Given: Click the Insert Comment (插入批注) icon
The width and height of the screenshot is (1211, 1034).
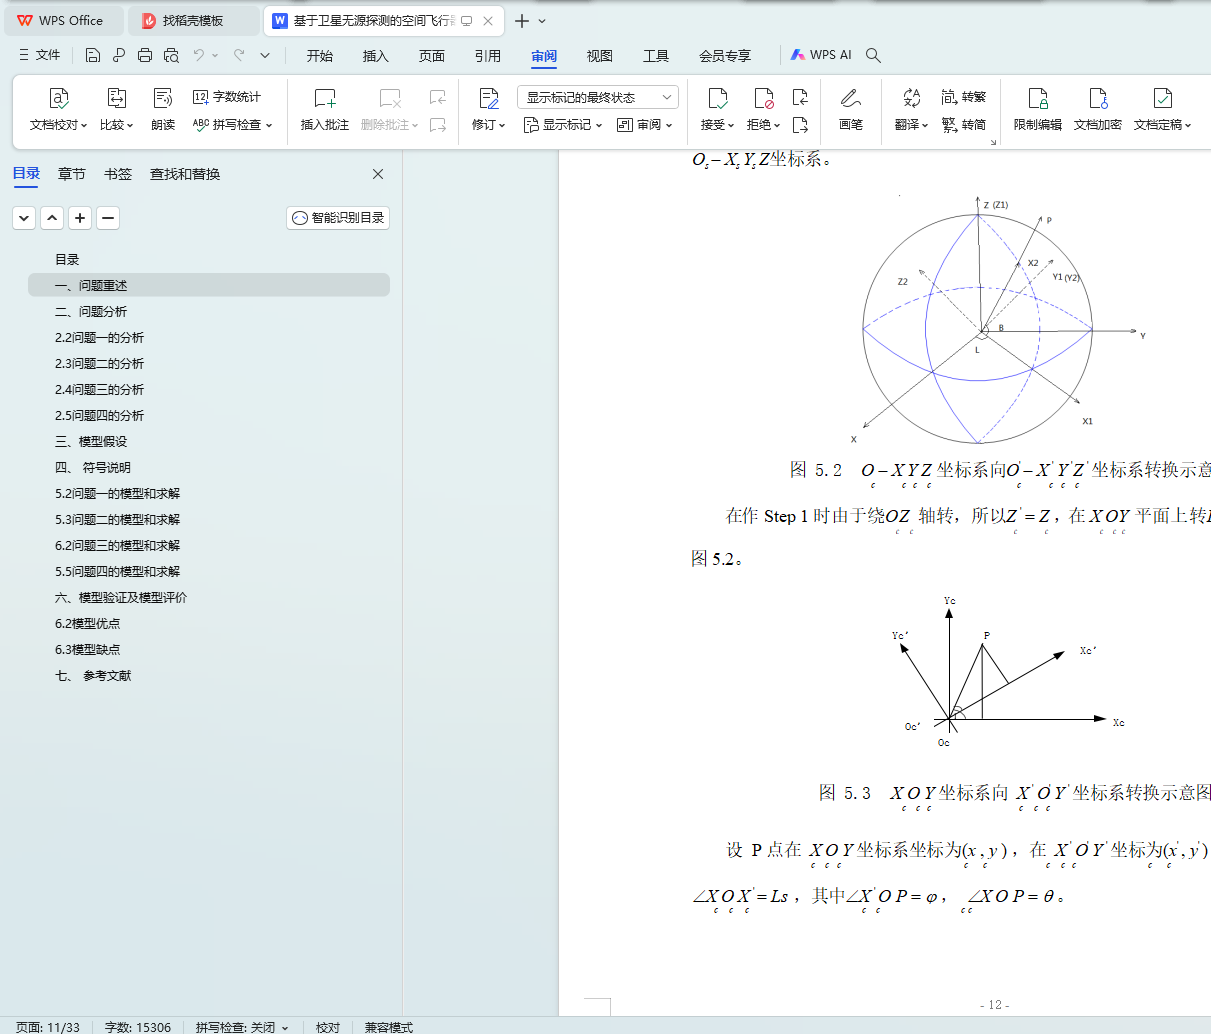Looking at the screenshot, I should (x=324, y=99).
